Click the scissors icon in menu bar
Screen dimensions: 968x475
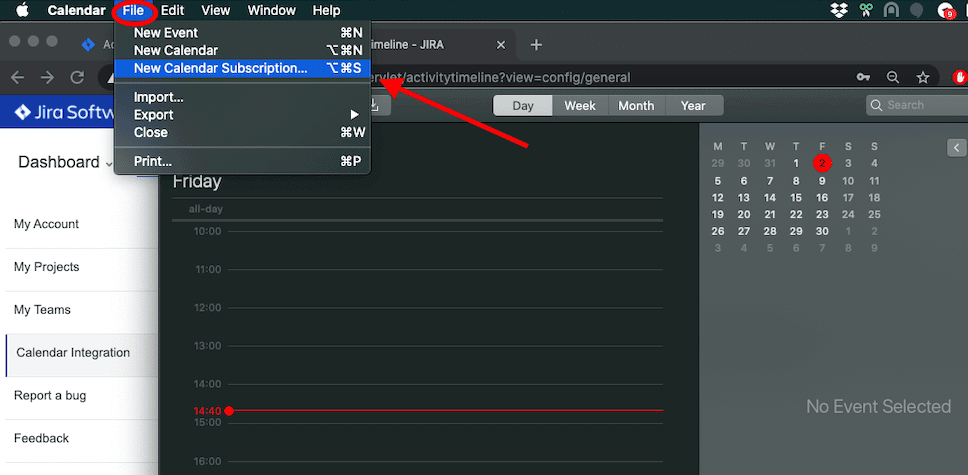(866, 10)
